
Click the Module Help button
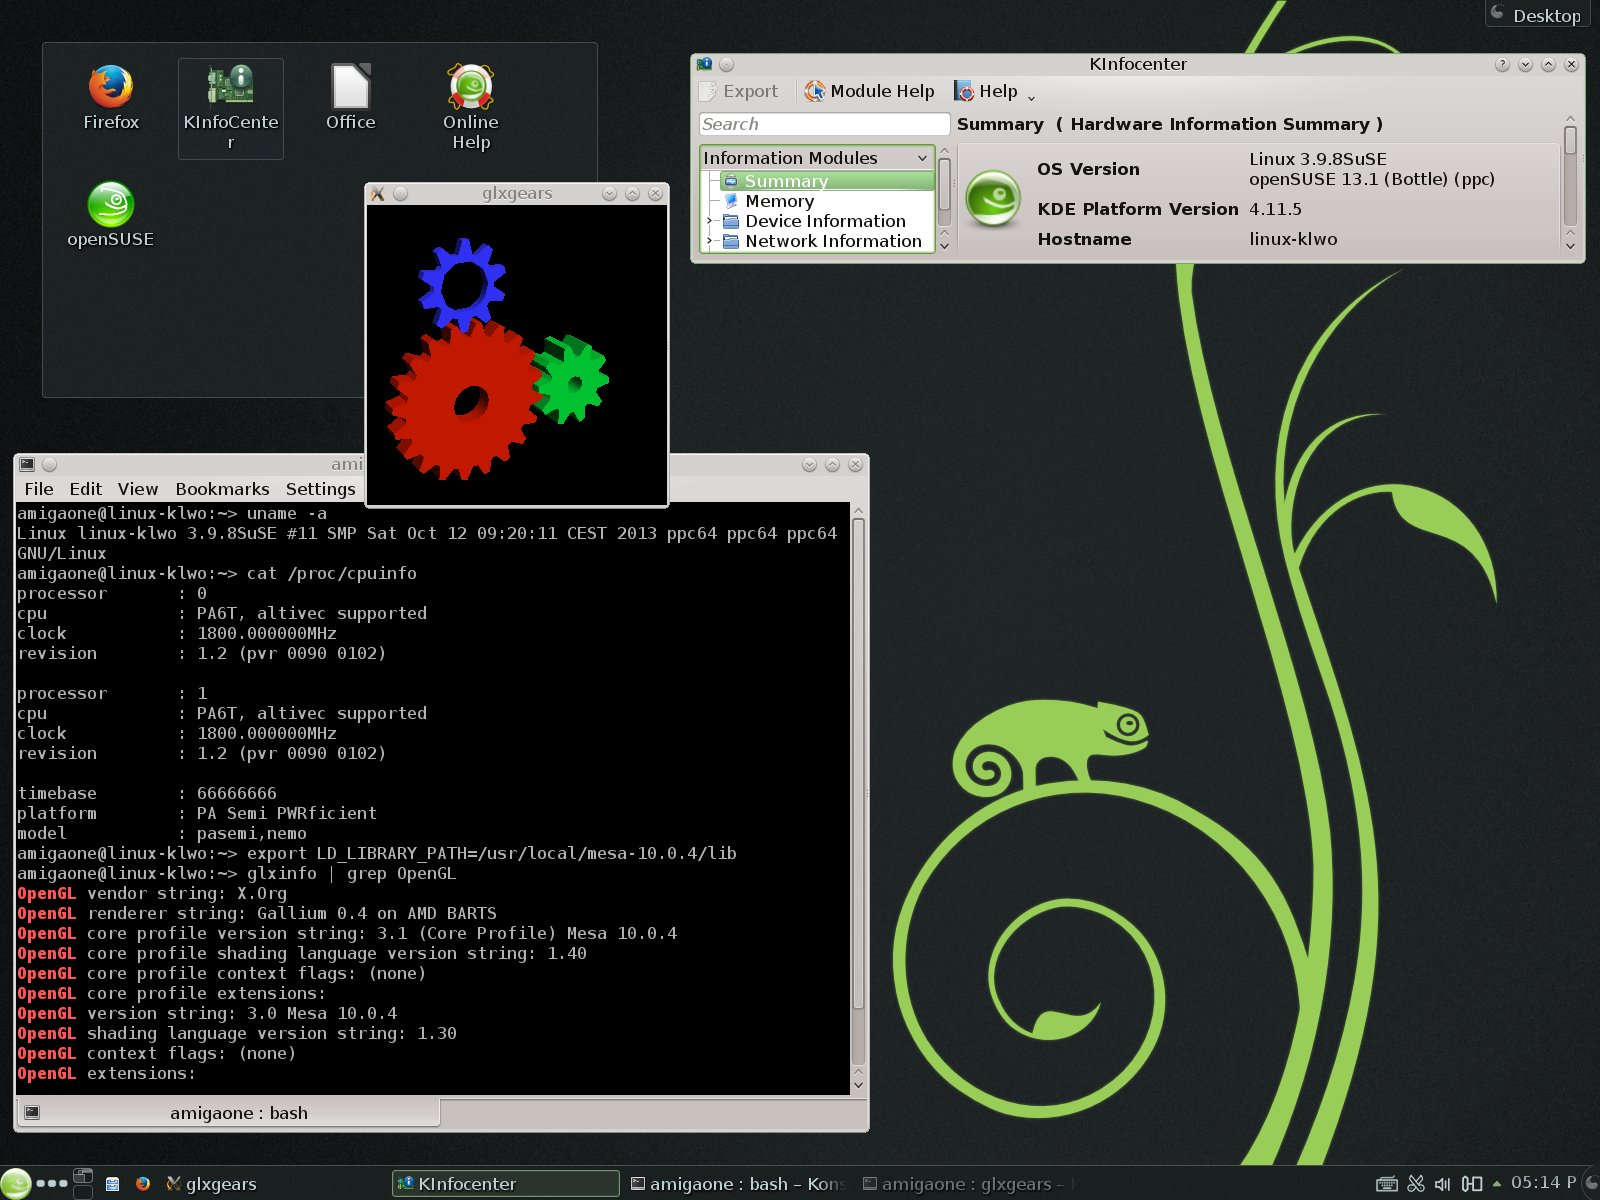pyautogui.click(x=869, y=92)
